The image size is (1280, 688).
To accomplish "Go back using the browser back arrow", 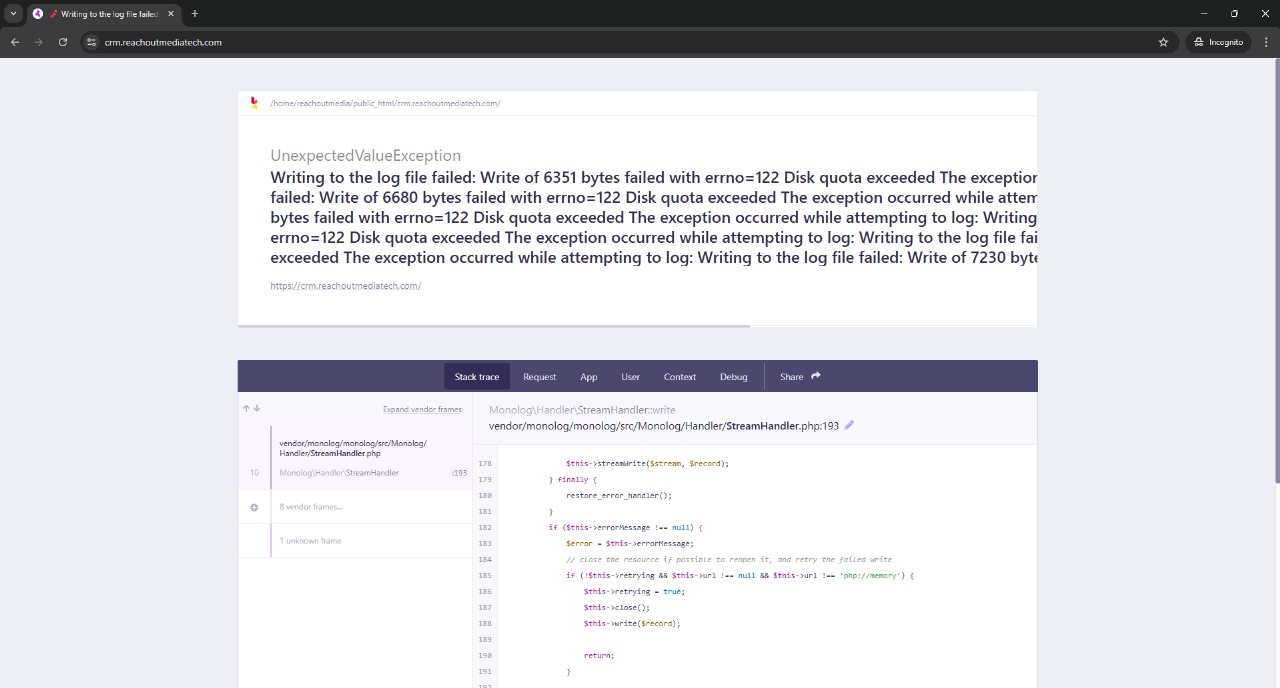I will [15, 42].
